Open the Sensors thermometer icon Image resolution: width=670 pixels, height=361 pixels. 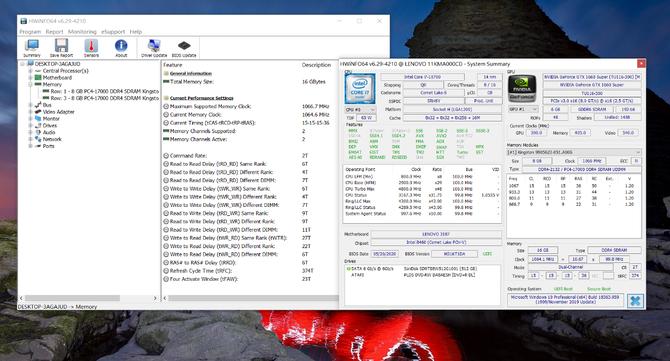[91, 48]
